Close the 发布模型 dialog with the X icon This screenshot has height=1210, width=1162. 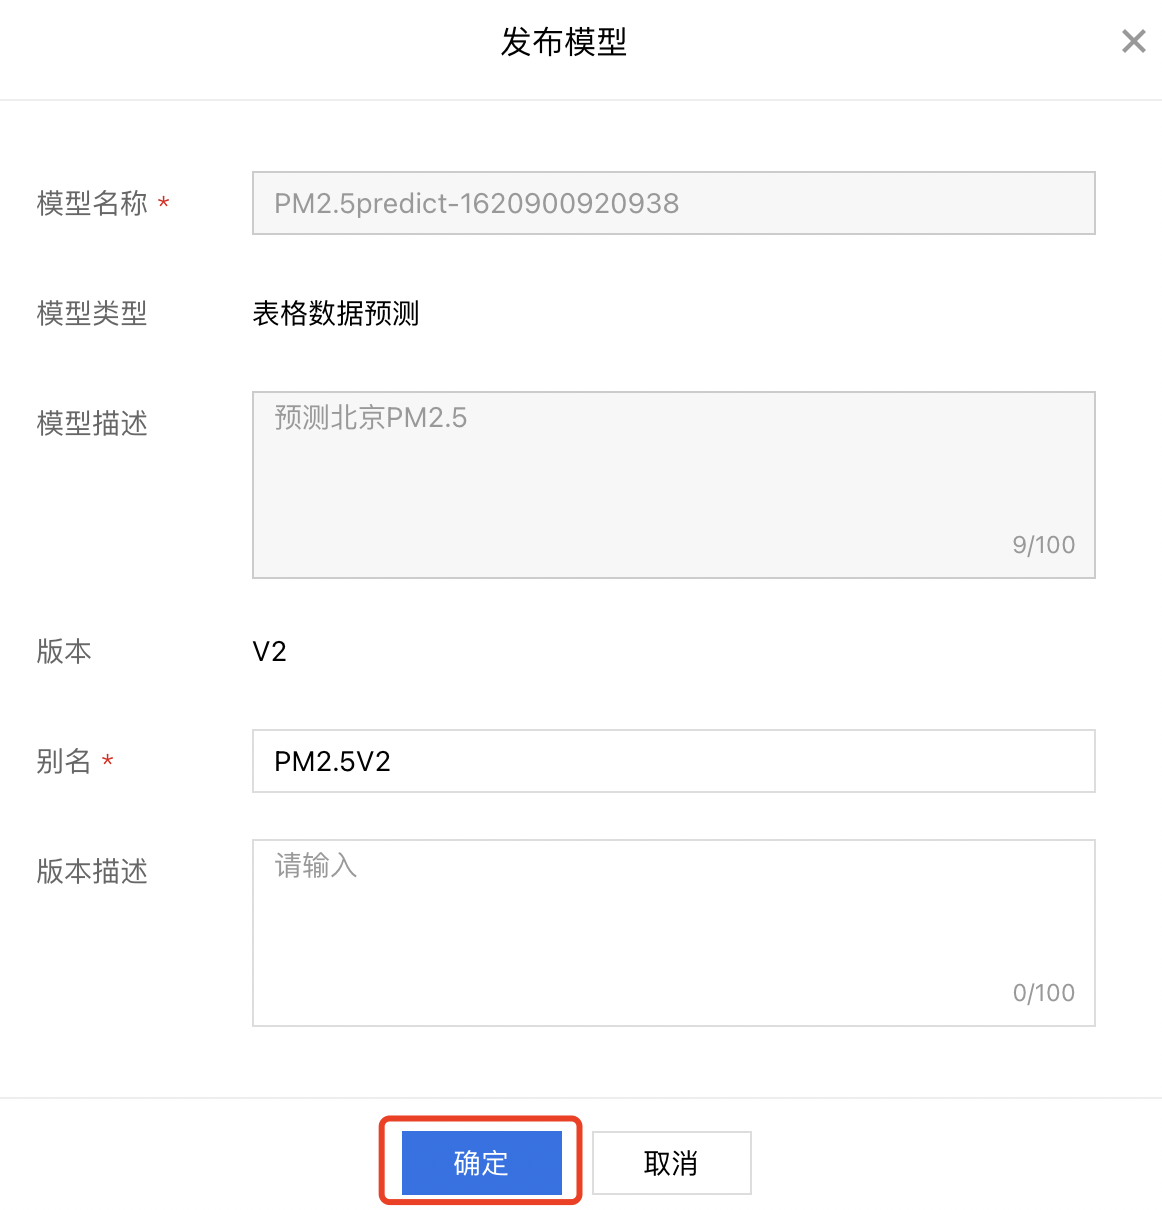coord(1133,41)
